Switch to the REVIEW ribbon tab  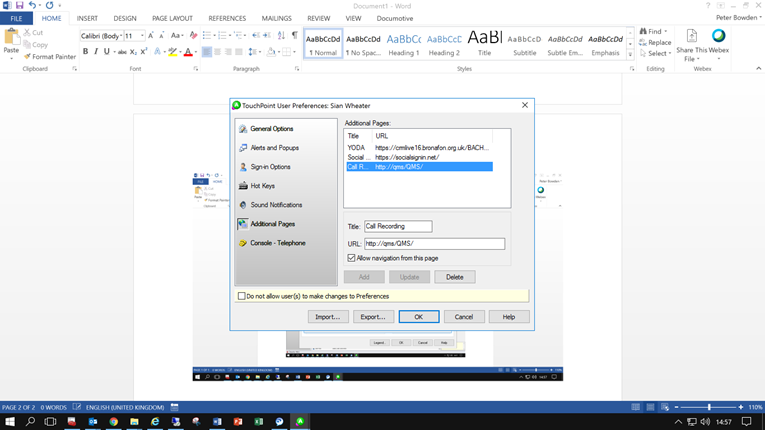point(319,18)
